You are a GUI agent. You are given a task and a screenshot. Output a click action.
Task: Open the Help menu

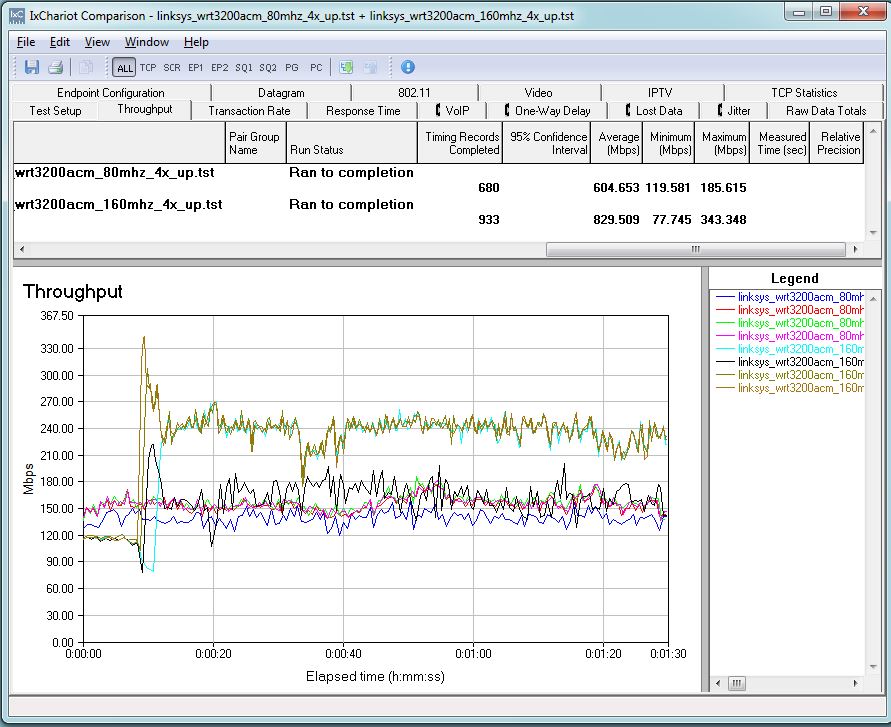pos(196,42)
